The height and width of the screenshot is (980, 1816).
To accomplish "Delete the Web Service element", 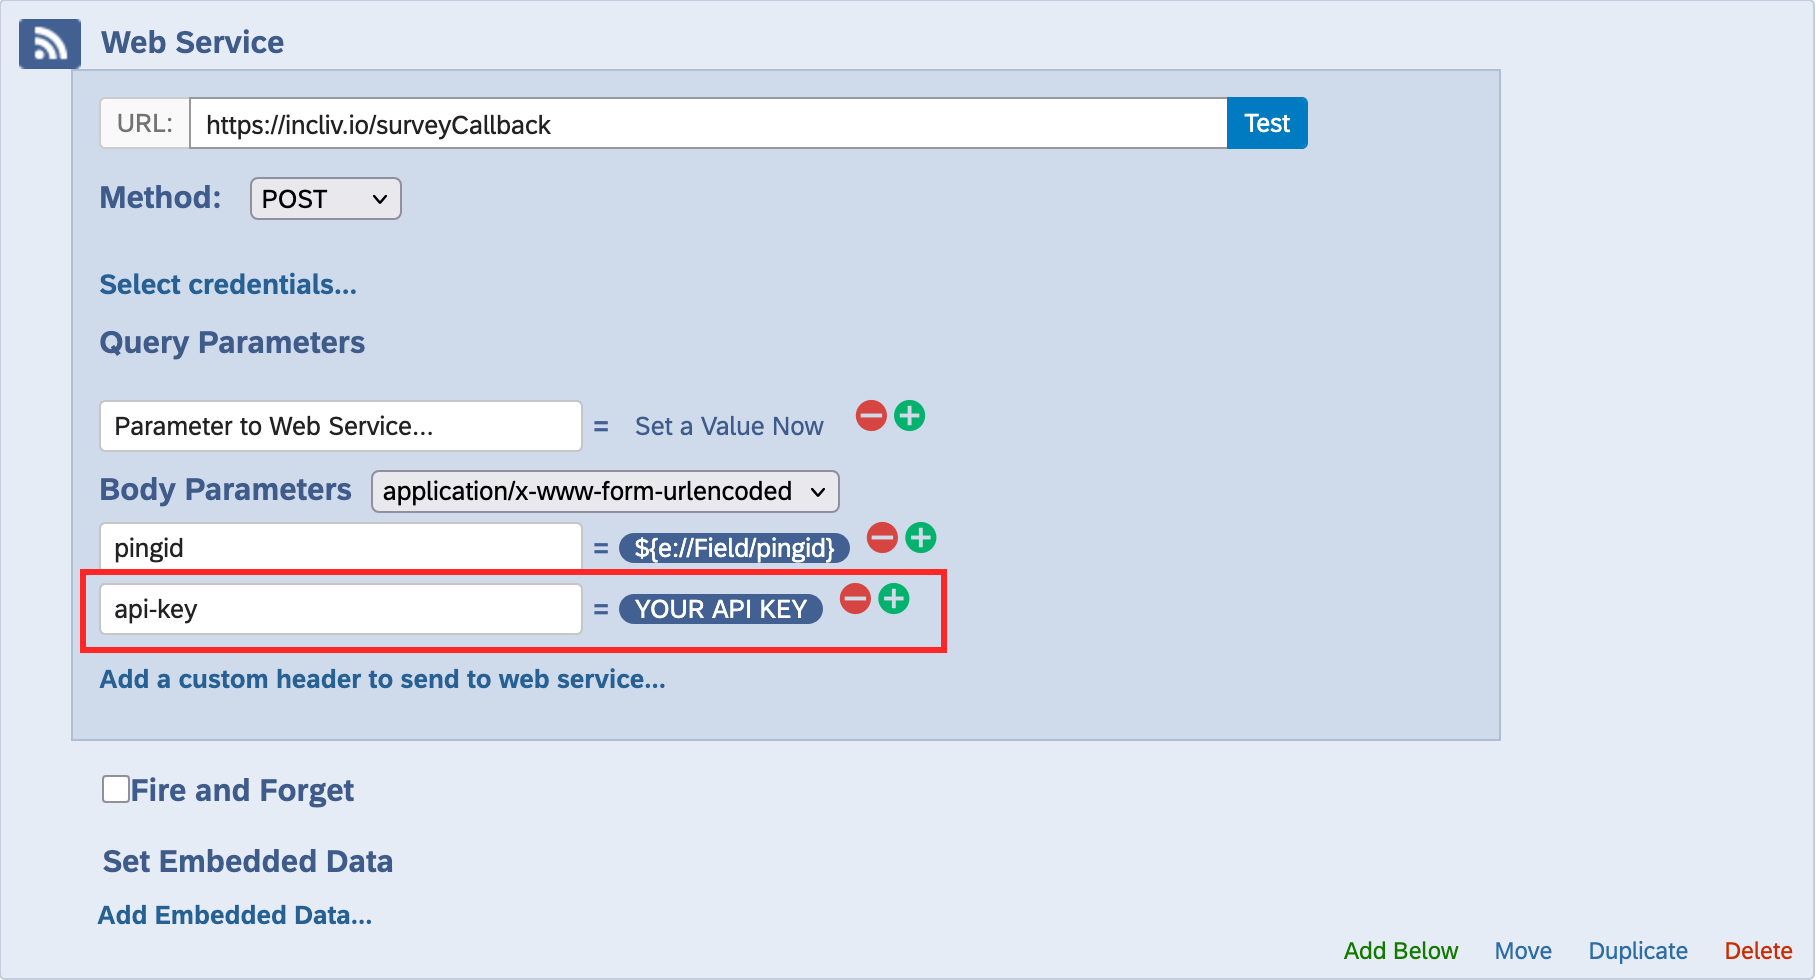I will pyautogui.click(x=1758, y=951).
